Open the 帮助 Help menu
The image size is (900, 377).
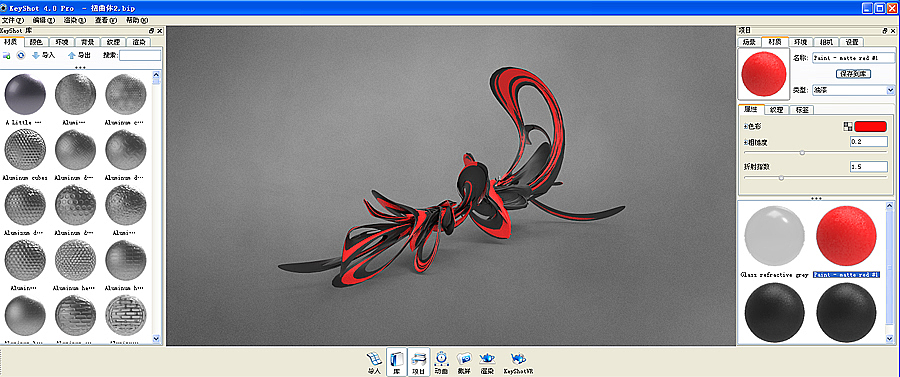tap(137, 20)
